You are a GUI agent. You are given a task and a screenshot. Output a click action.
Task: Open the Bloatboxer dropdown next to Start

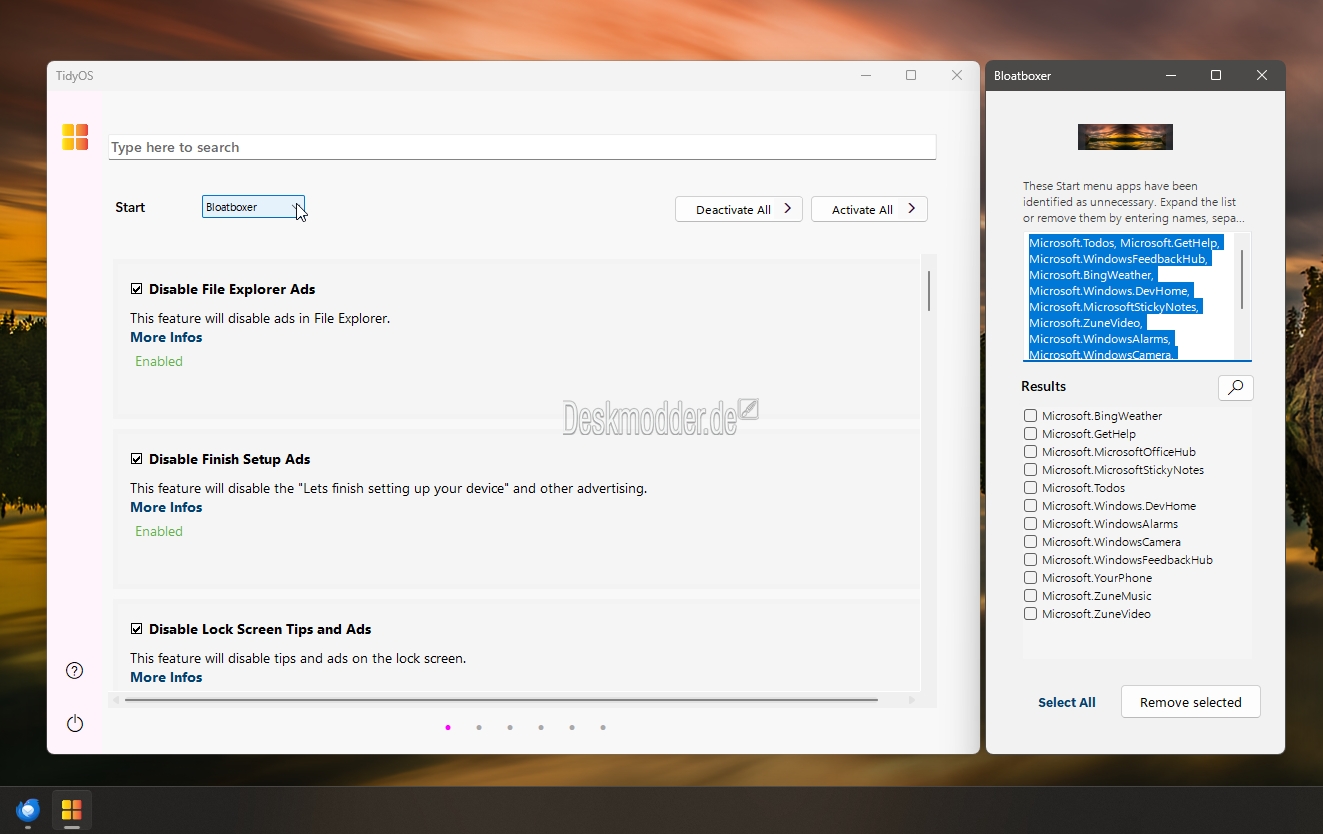(253, 207)
